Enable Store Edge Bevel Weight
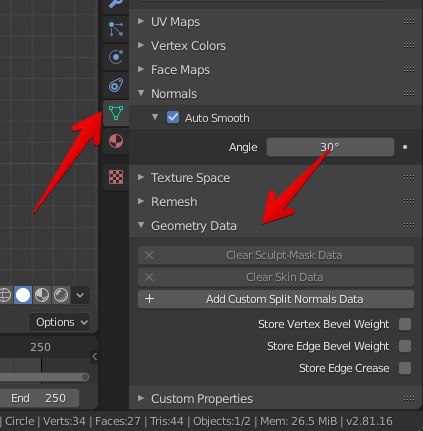 coord(405,346)
